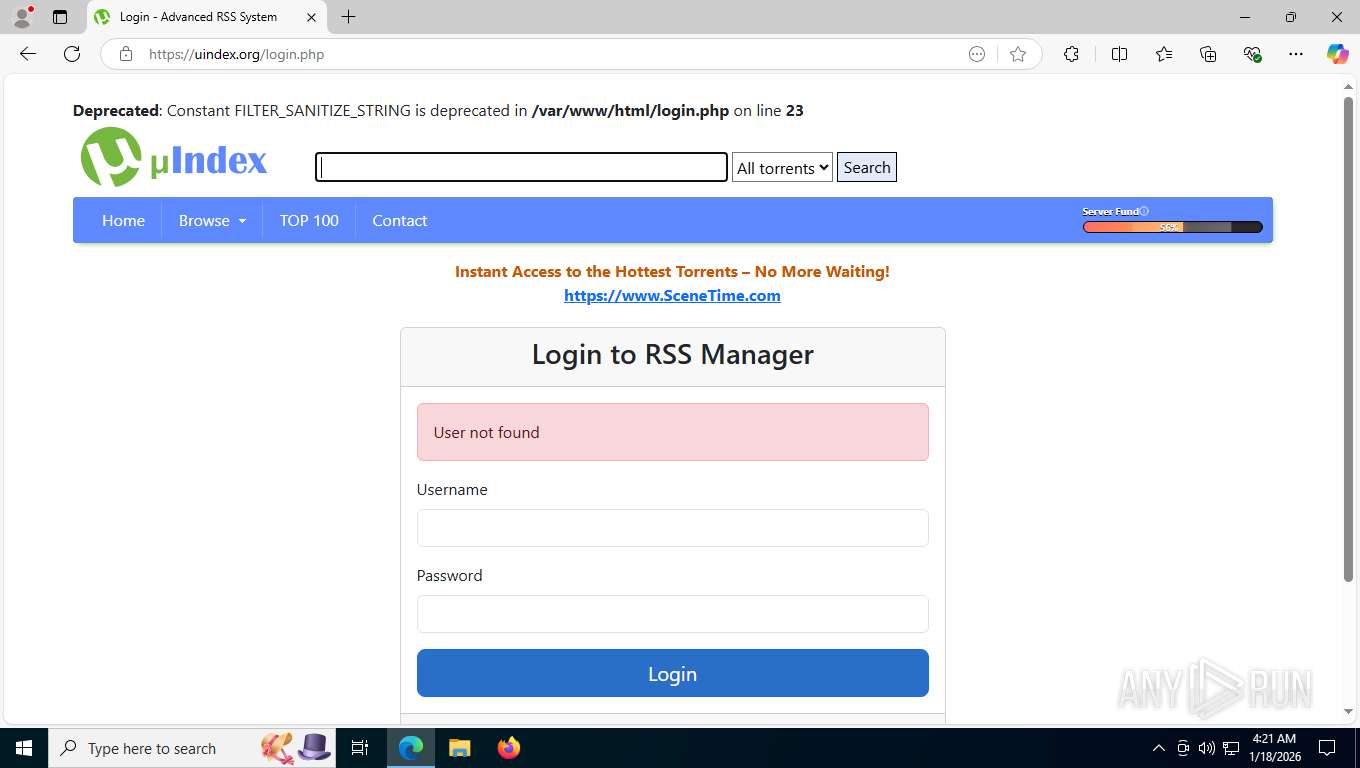
Task: Open the feedback smiley icon in address bar
Action: (x=977, y=54)
